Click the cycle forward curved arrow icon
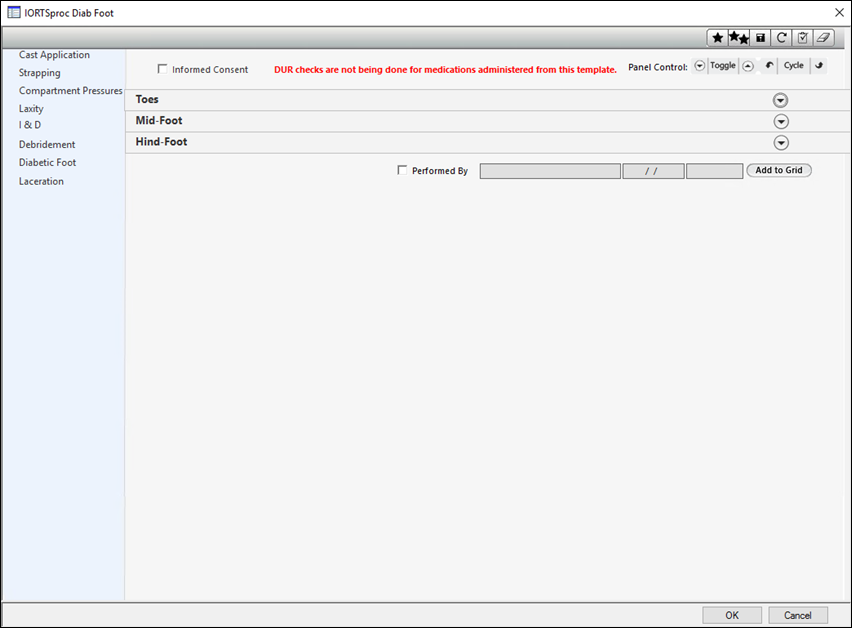Image resolution: width=852 pixels, height=628 pixels. (819, 66)
